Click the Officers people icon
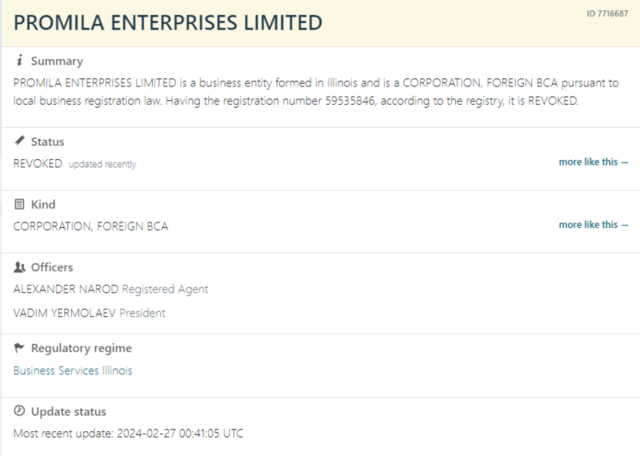 pos(19,267)
